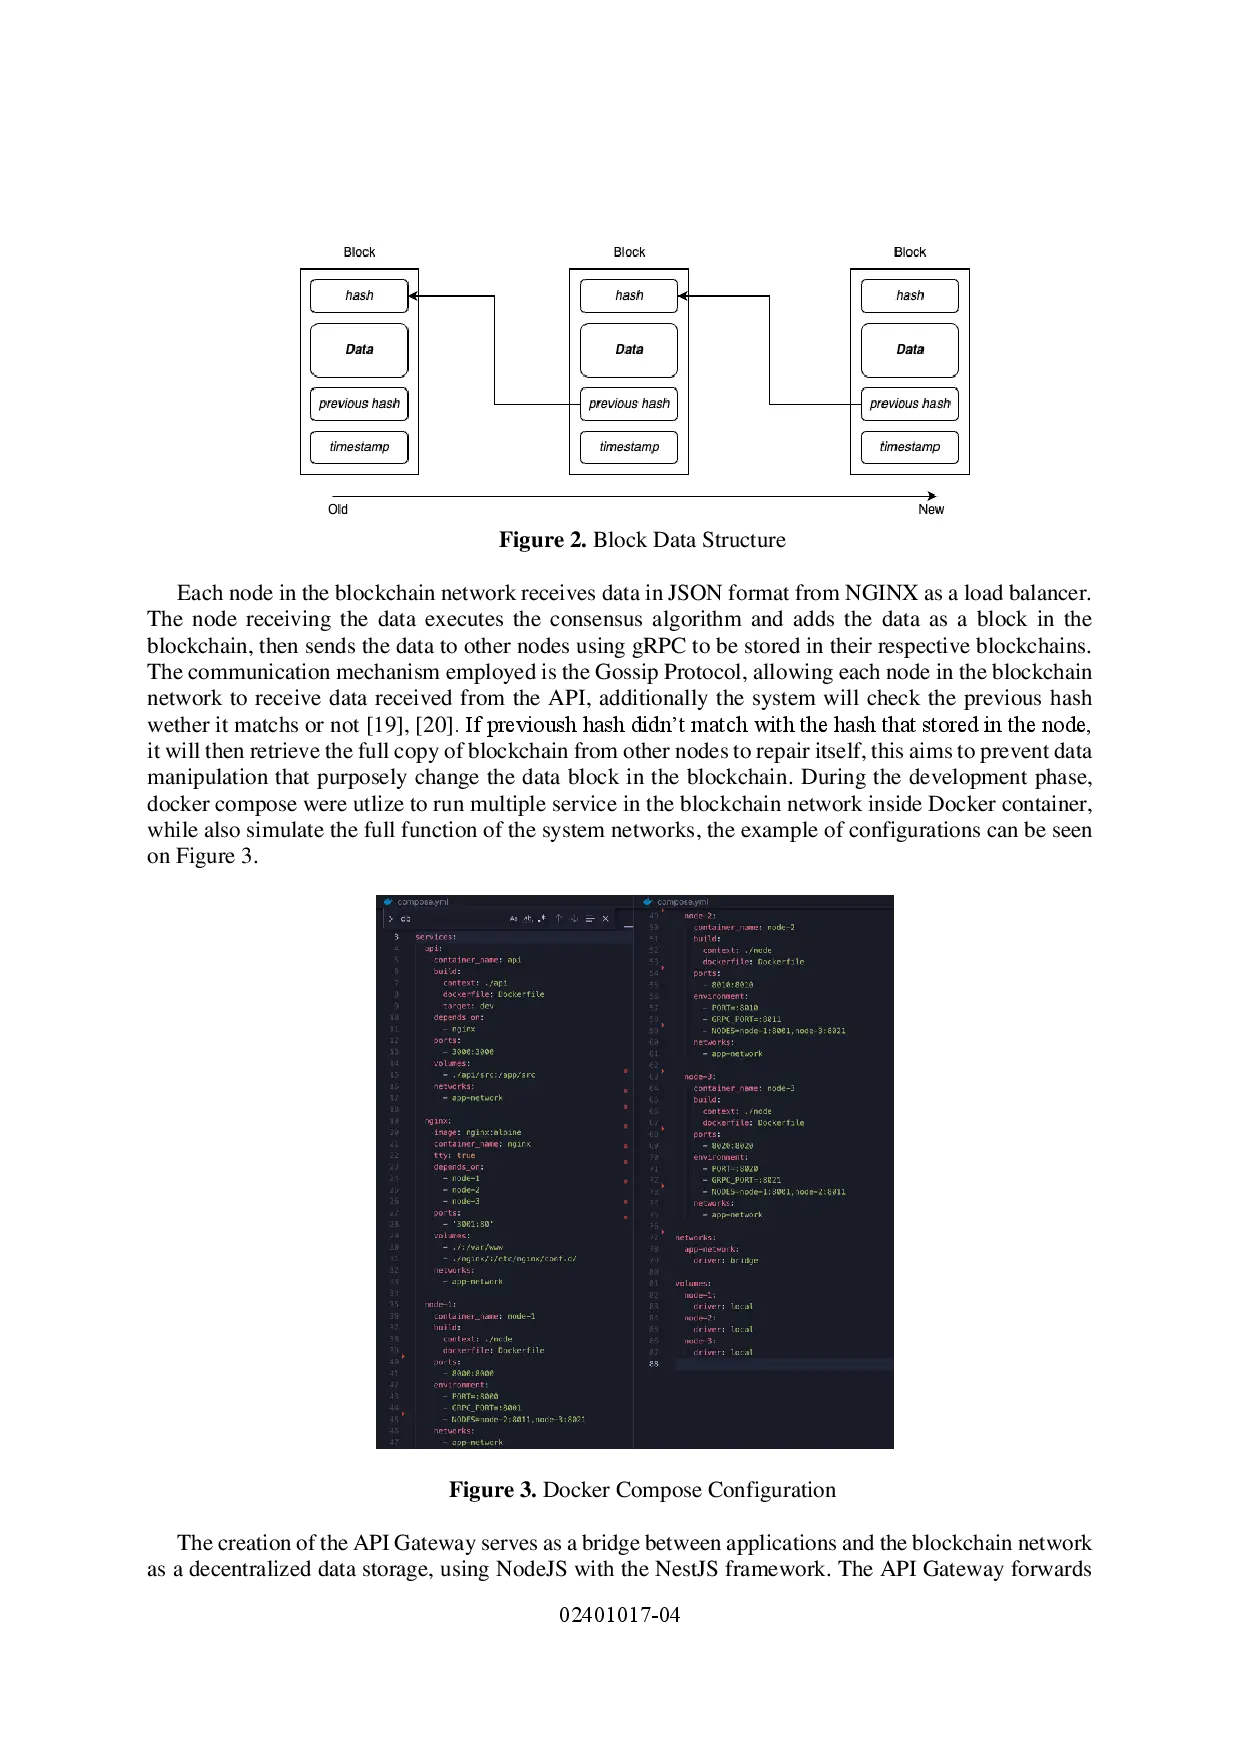Expand the replace toggle chevron
1240x1754 pixels.
[x=390, y=918]
